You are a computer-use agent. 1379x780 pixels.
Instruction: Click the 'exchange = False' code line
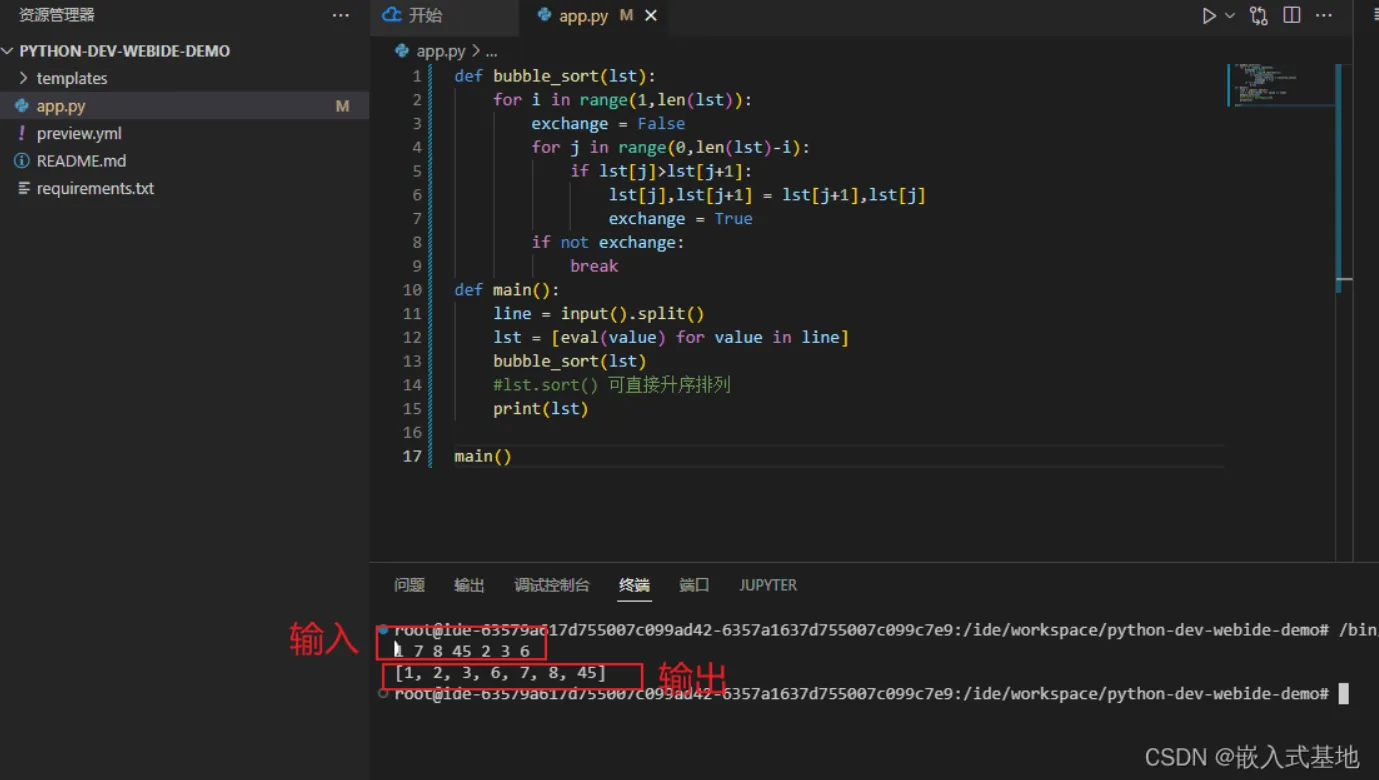608,124
